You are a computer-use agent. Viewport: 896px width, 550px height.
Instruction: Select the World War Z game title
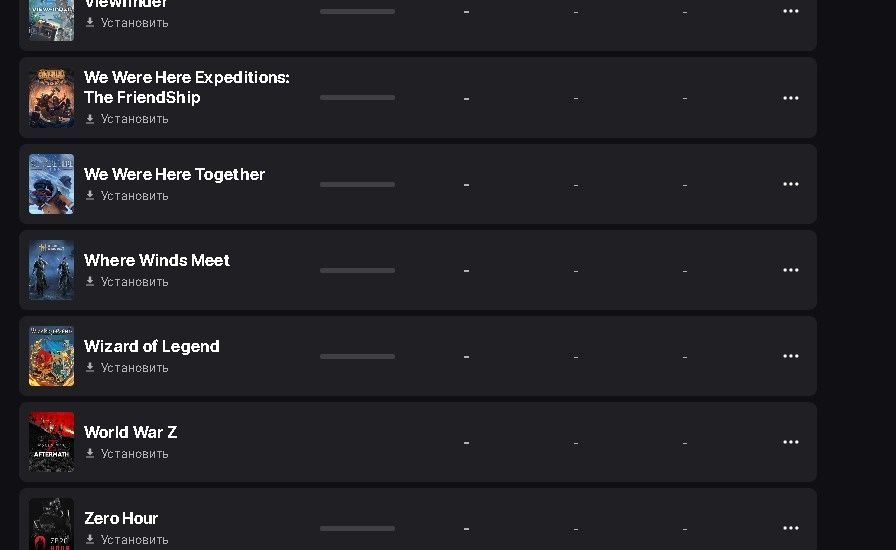click(x=130, y=432)
